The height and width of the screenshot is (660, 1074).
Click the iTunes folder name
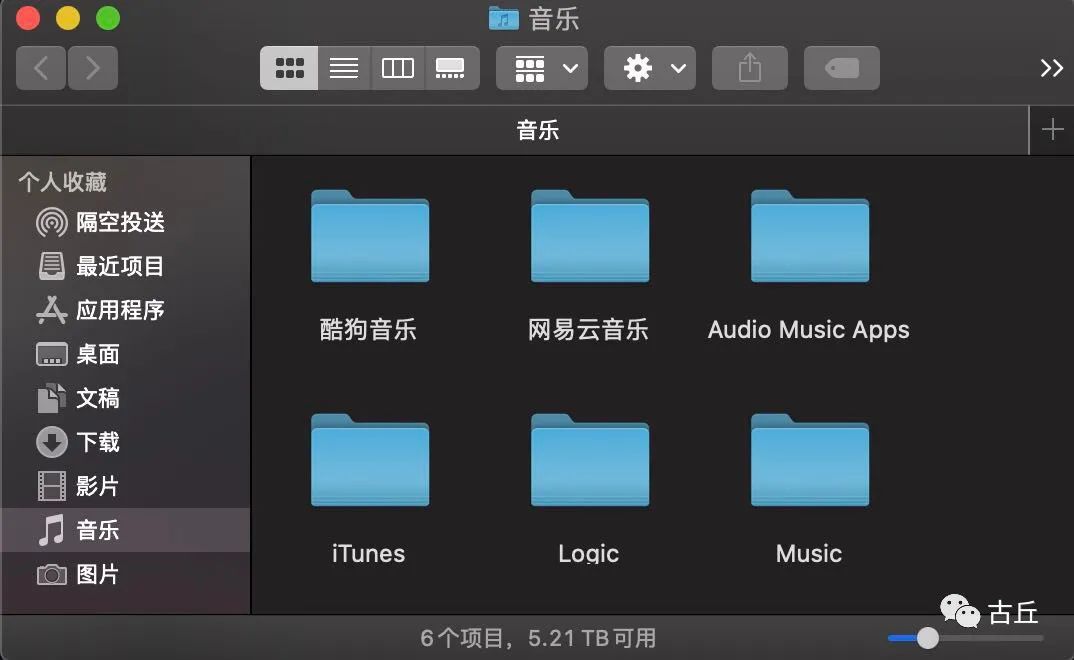pos(369,553)
